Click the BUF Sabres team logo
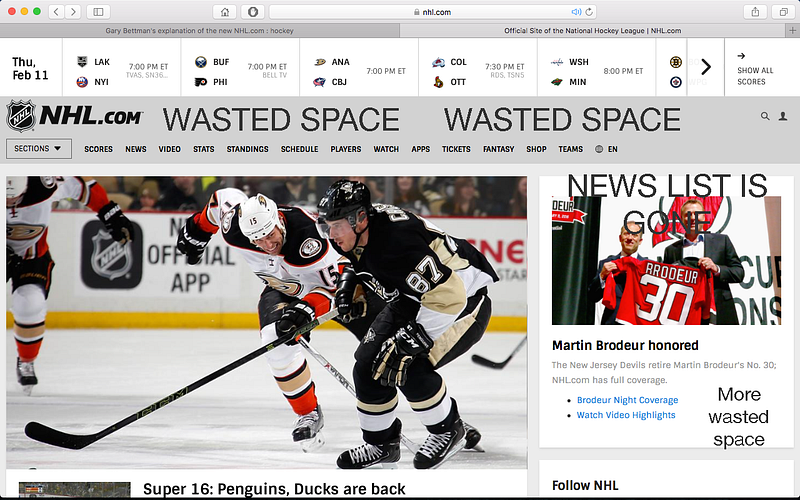The image size is (800, 500). coord(201,62)
